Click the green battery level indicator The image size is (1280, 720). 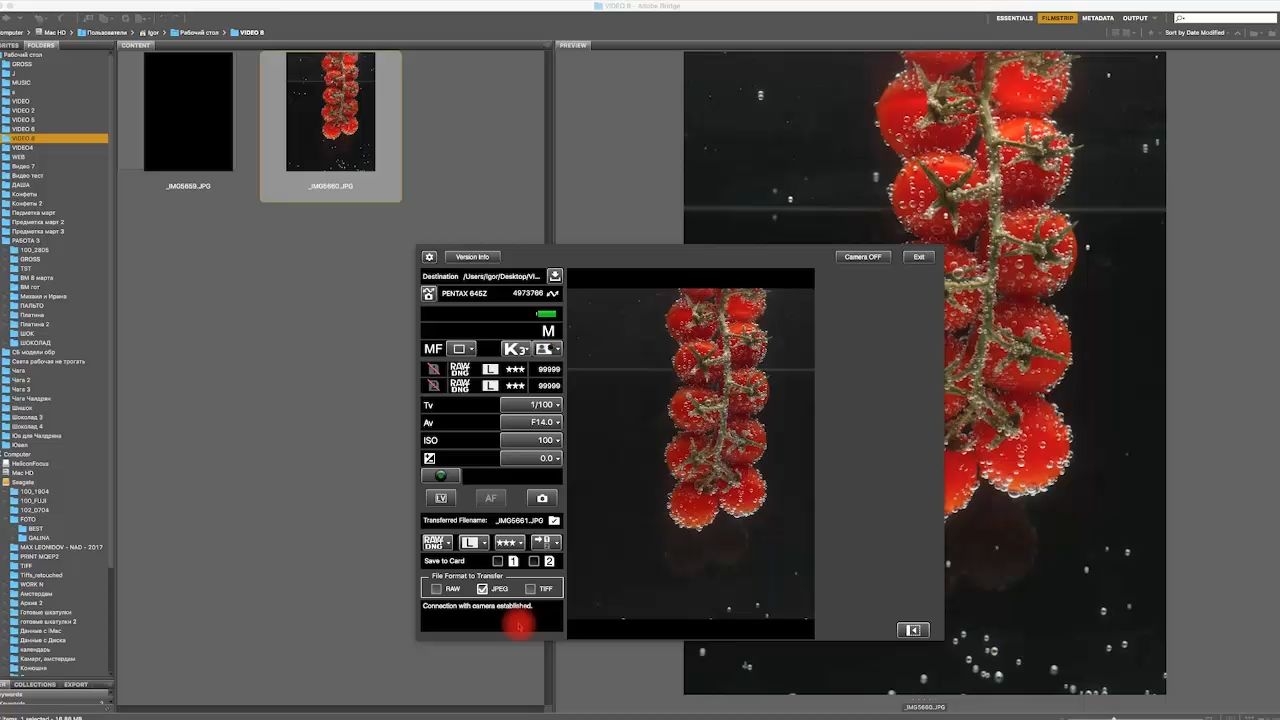tap(546, 314)
